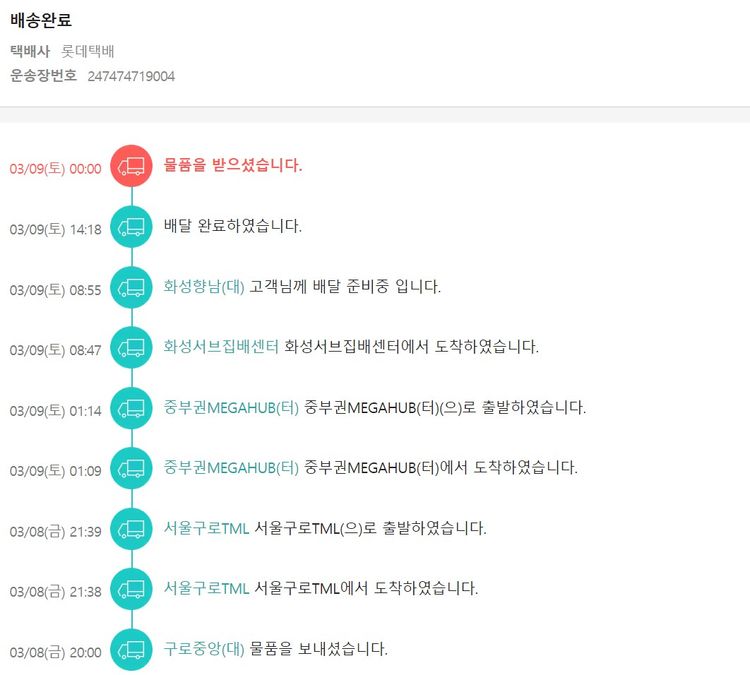This screenshot has height=675, width=750.
Task: Click truck icon at 03/09 01:14 step
Action: (x=131, y=408)
